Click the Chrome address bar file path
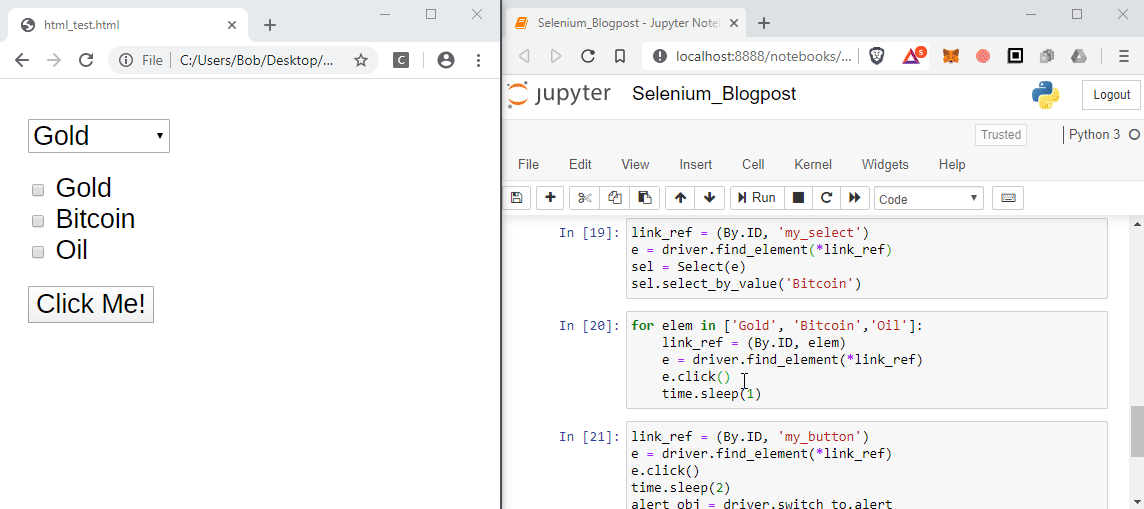 (257, 61)
